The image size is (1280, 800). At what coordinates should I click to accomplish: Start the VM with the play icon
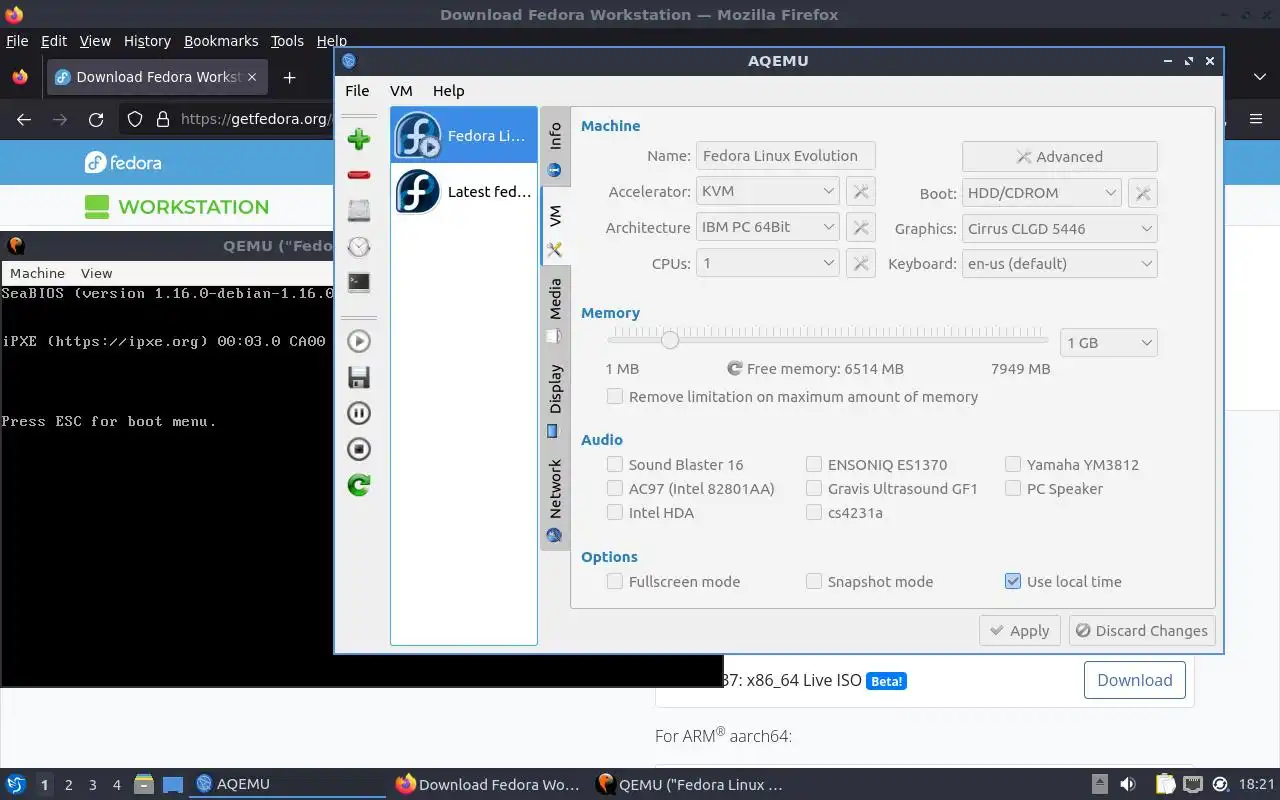point(359,341)
